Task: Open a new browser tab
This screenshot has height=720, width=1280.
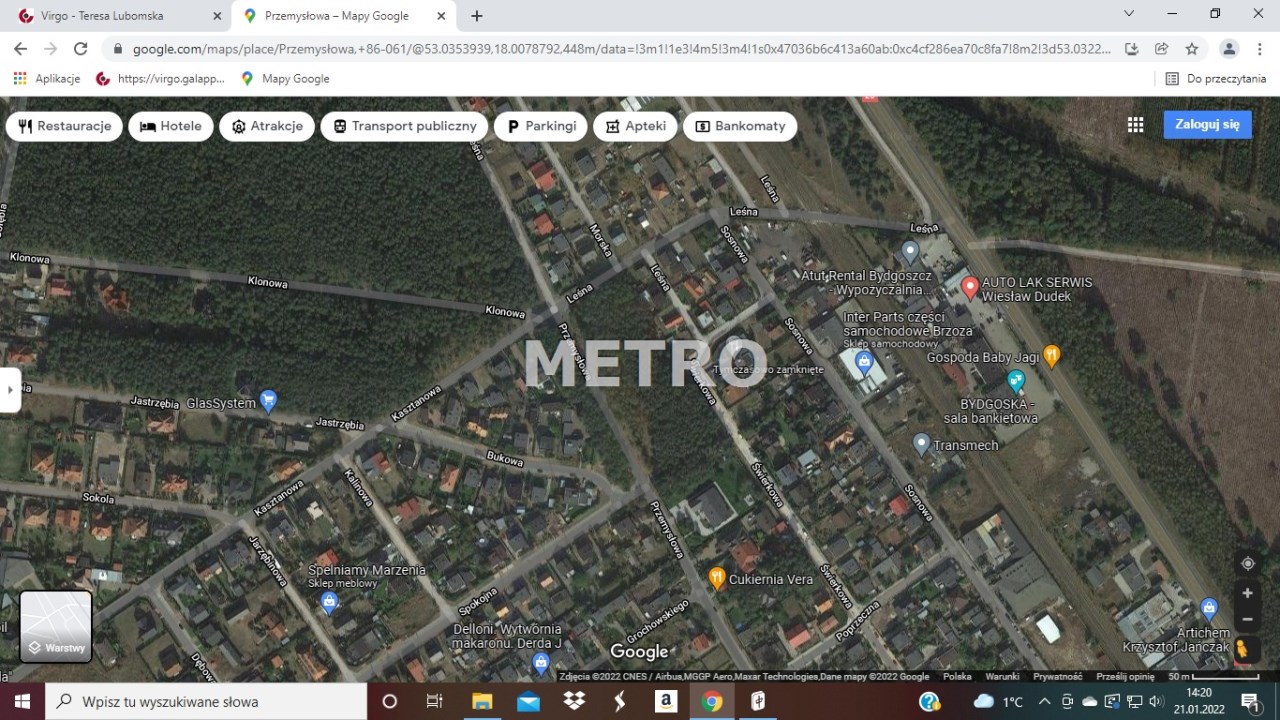Action: (x=477, y=16)
